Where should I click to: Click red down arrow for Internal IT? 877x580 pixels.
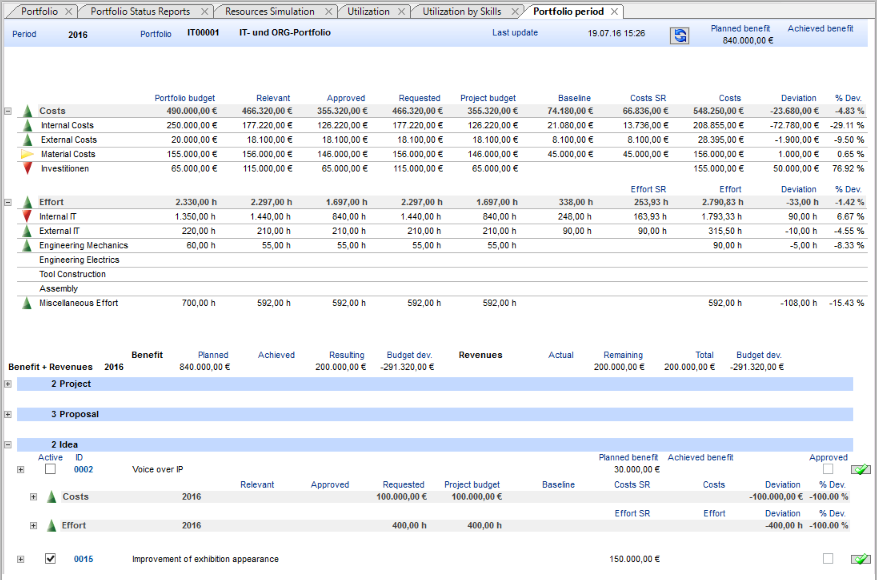click(27, 216)
